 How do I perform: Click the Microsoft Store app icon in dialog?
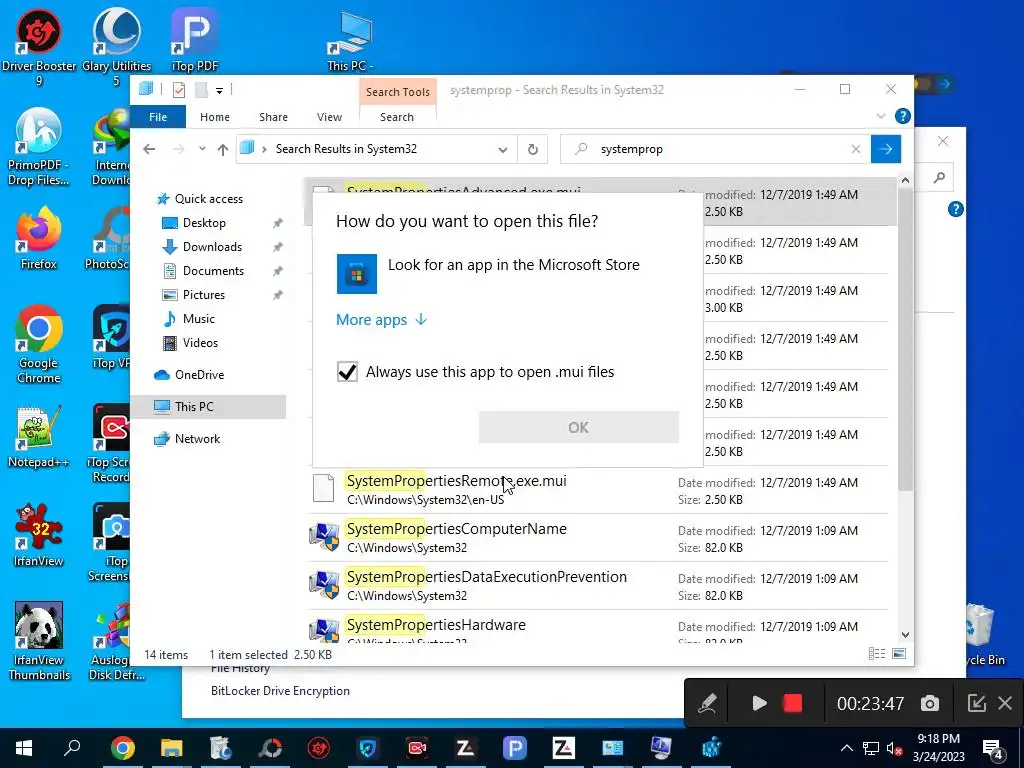(x=357, y=274)
